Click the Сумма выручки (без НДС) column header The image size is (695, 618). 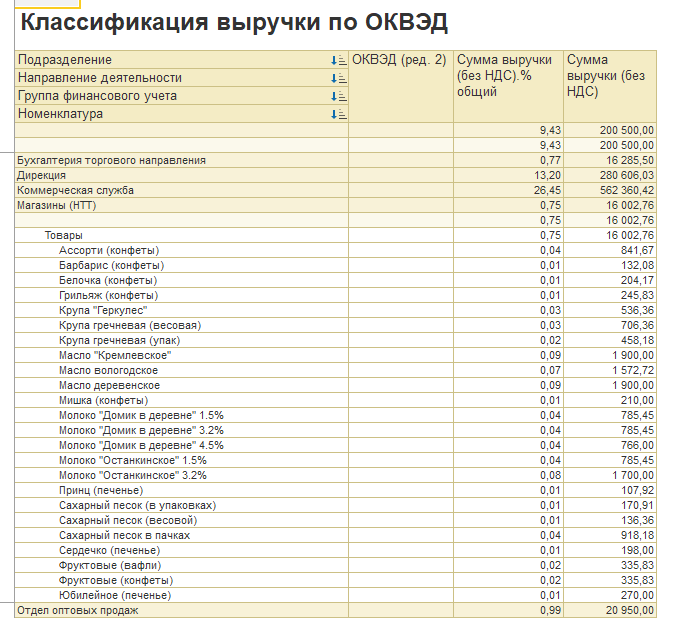[x=609, y=76]
